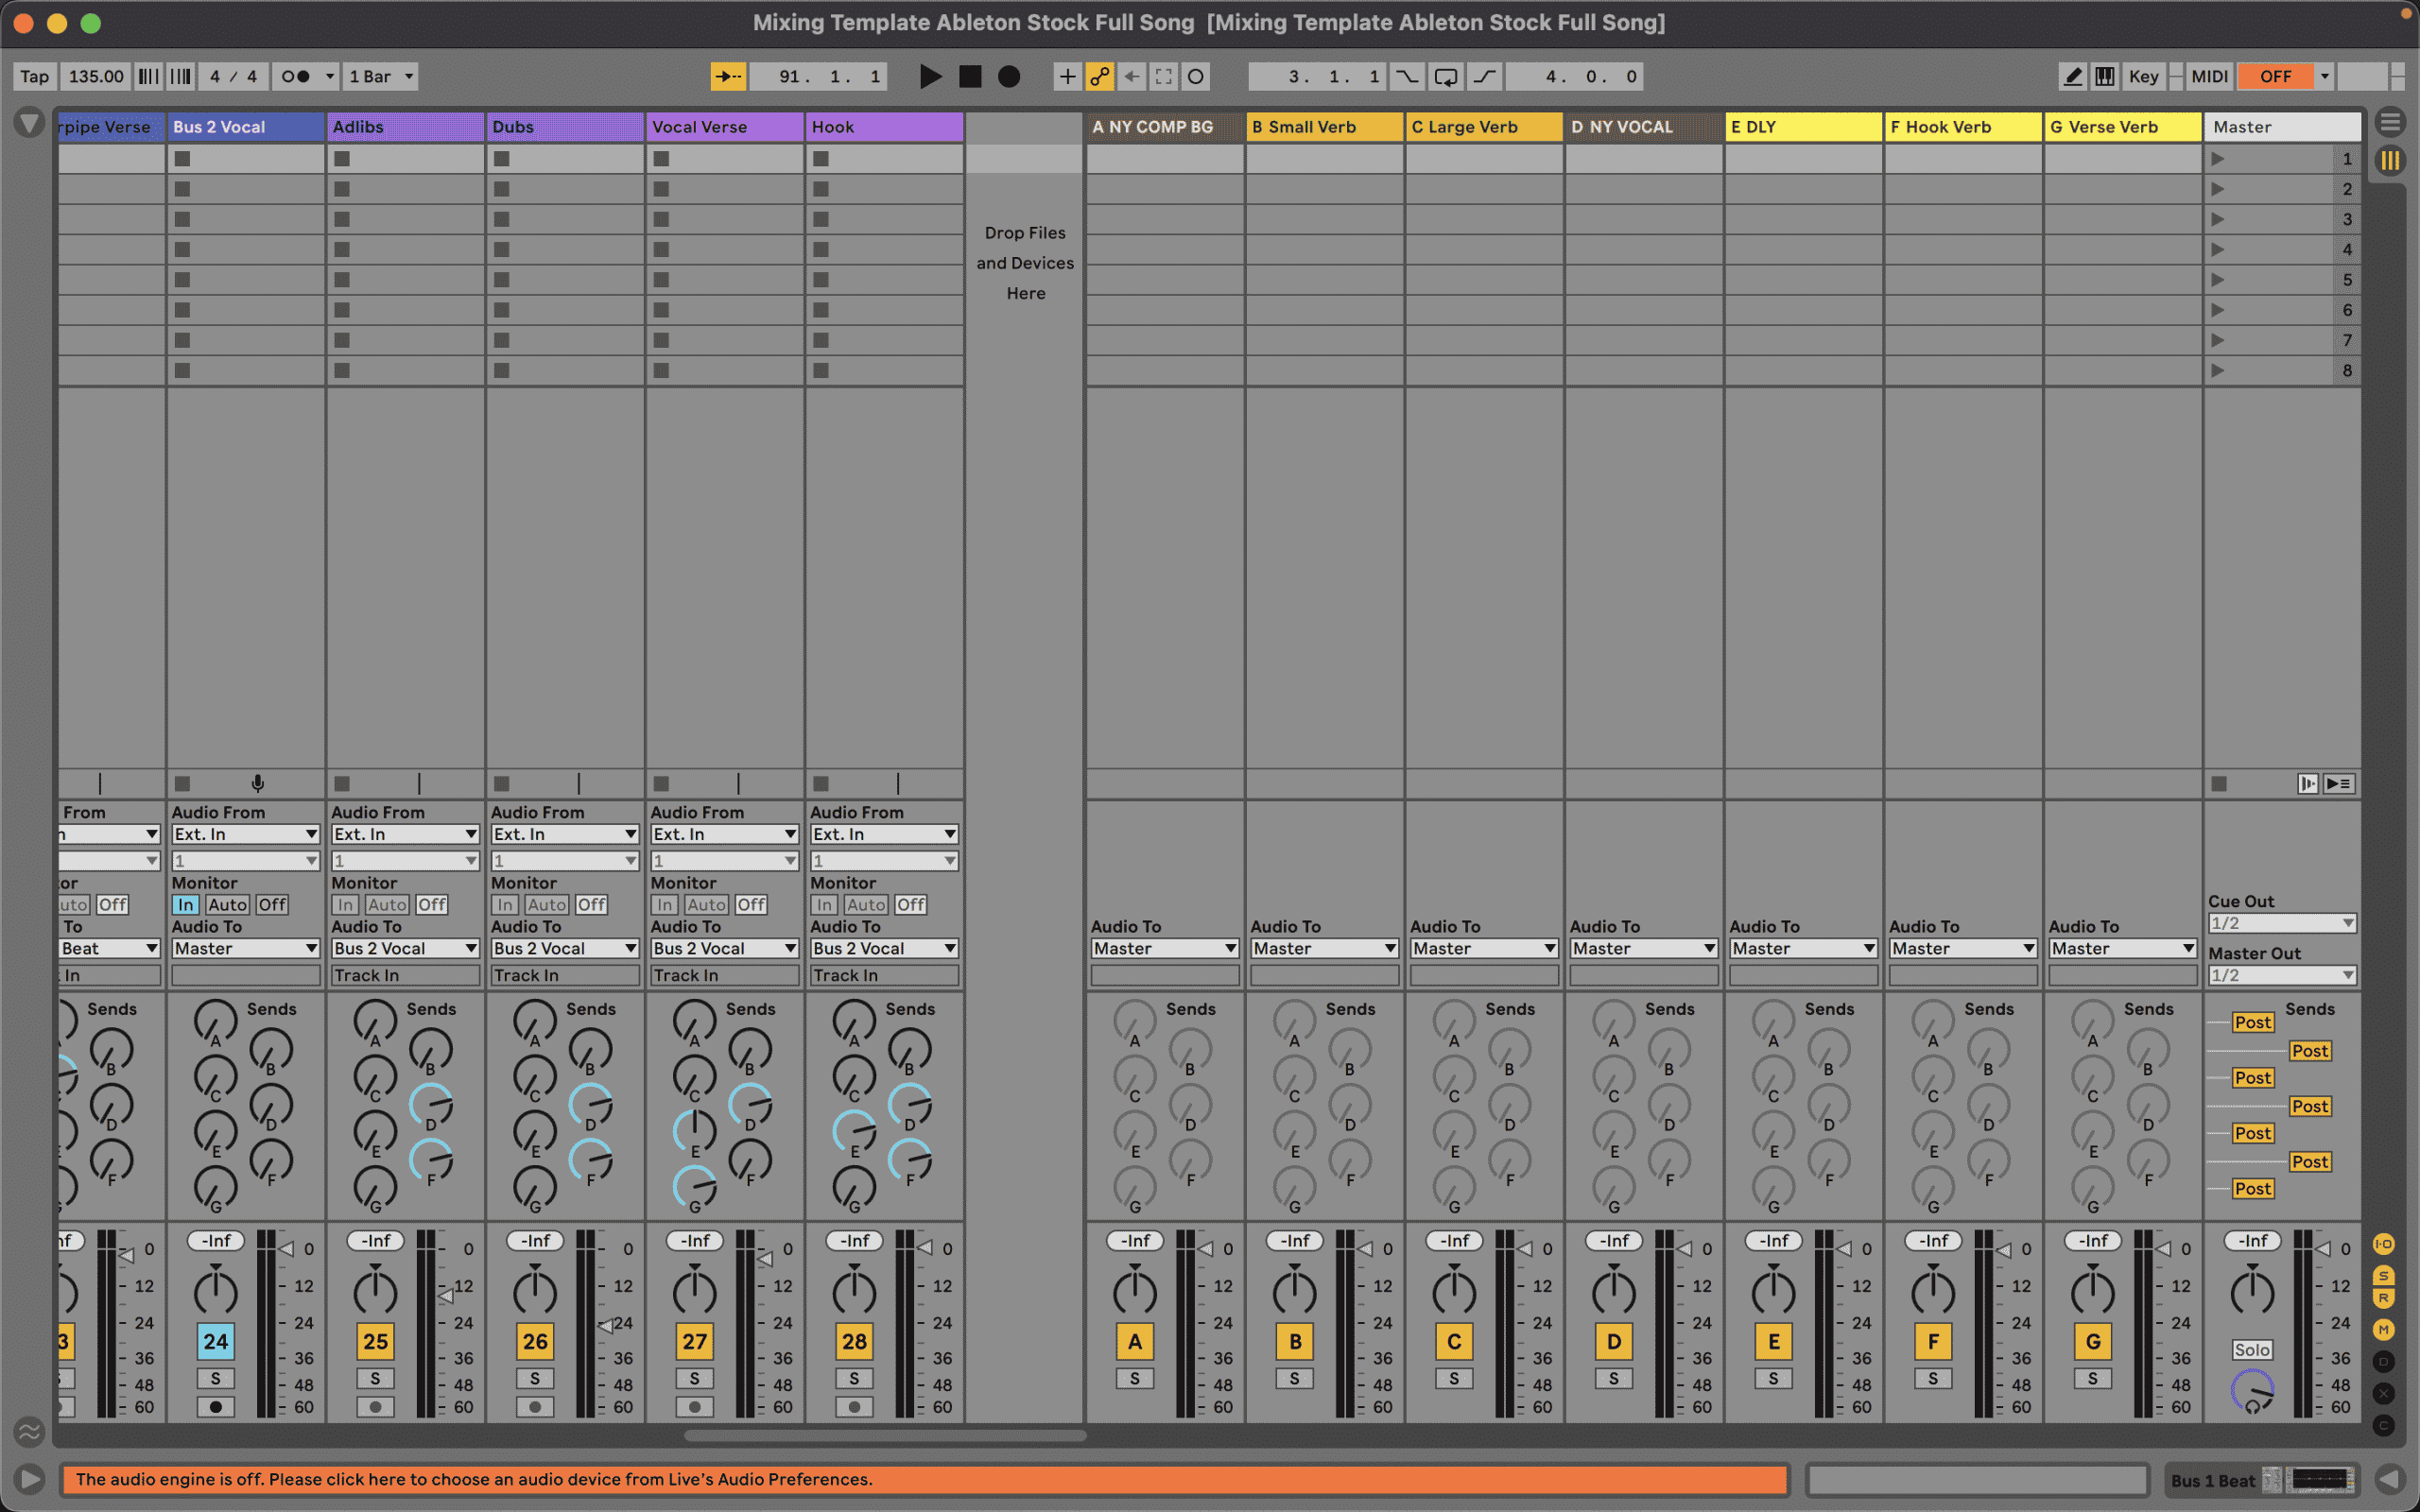This screenshot has height=1512, width=2420.
Task: Click the Send A knob on the Hook track
Action: (x=853, y=1022)
